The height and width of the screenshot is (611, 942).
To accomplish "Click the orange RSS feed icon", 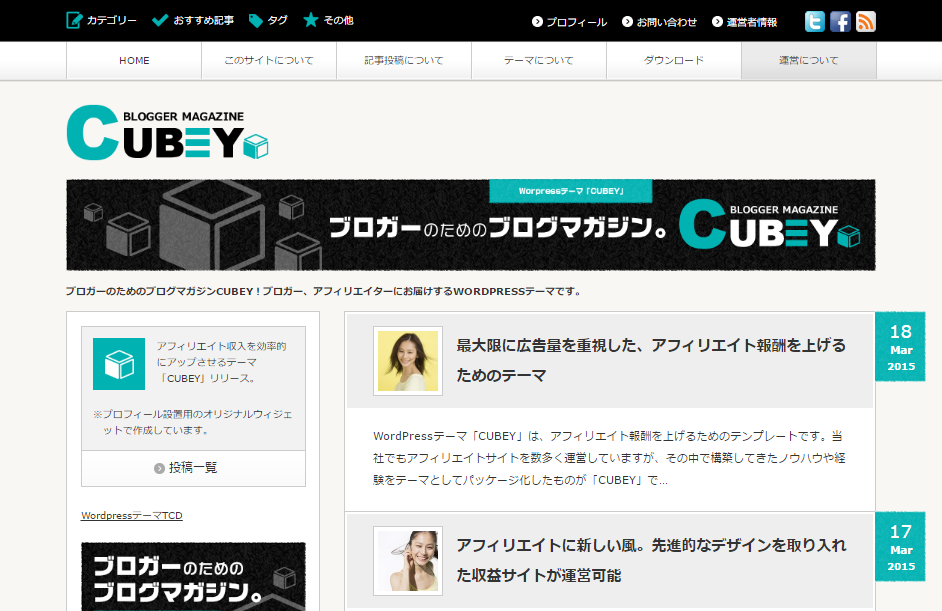I will 866,21.
